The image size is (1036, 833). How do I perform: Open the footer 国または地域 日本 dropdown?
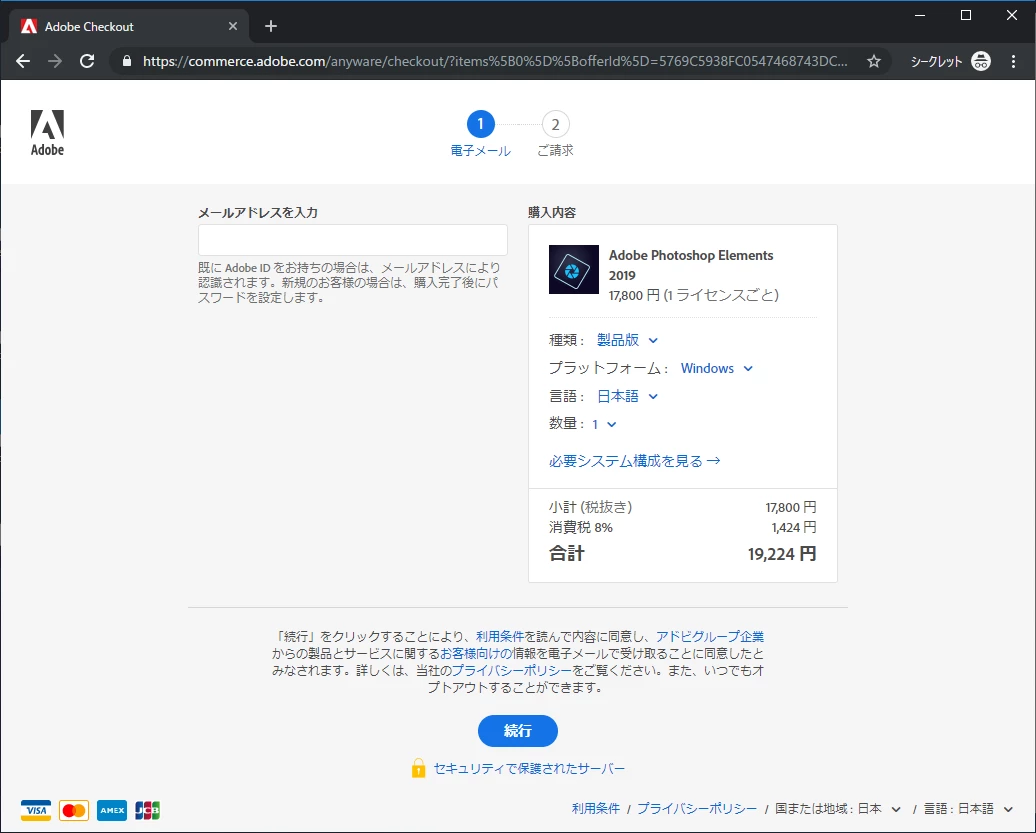[x=838, y=809]
